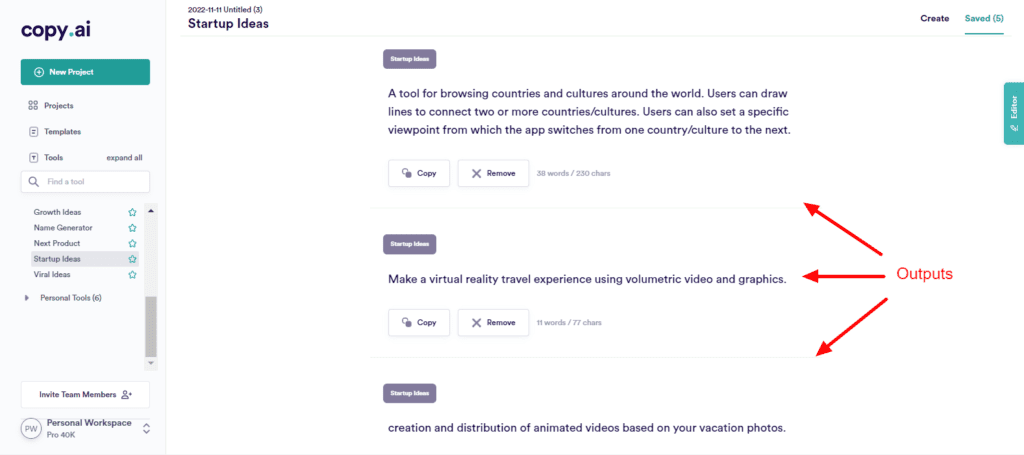1024x455 pixels.
Task: Click the tool list scrollbar down arrow
Action: [151, 362]
